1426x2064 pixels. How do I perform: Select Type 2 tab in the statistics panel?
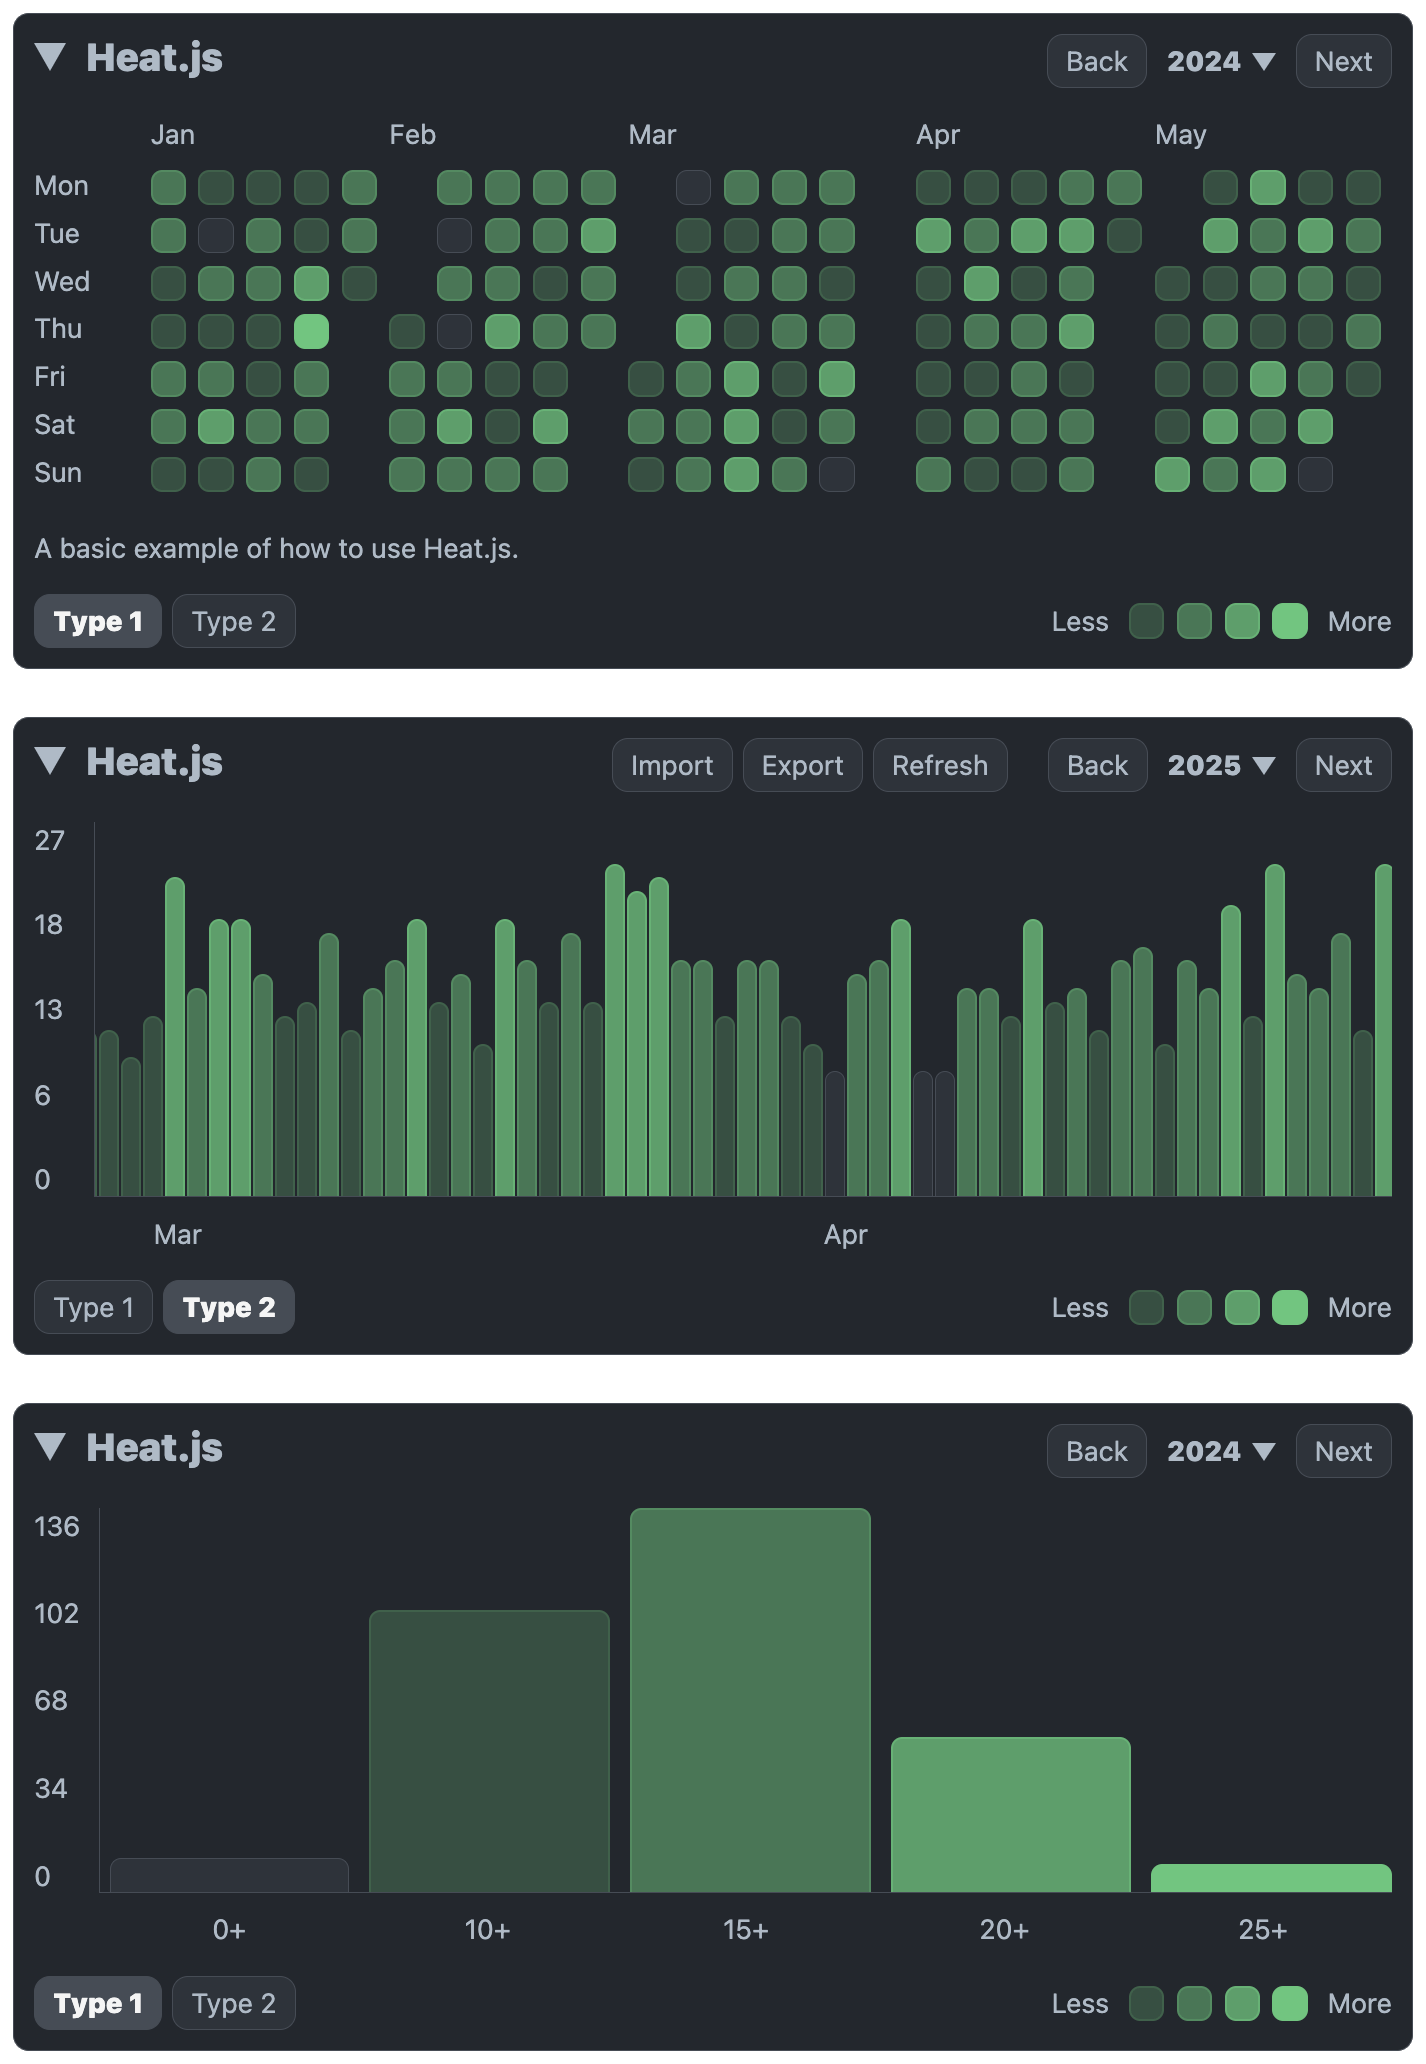coord(234,2003)
